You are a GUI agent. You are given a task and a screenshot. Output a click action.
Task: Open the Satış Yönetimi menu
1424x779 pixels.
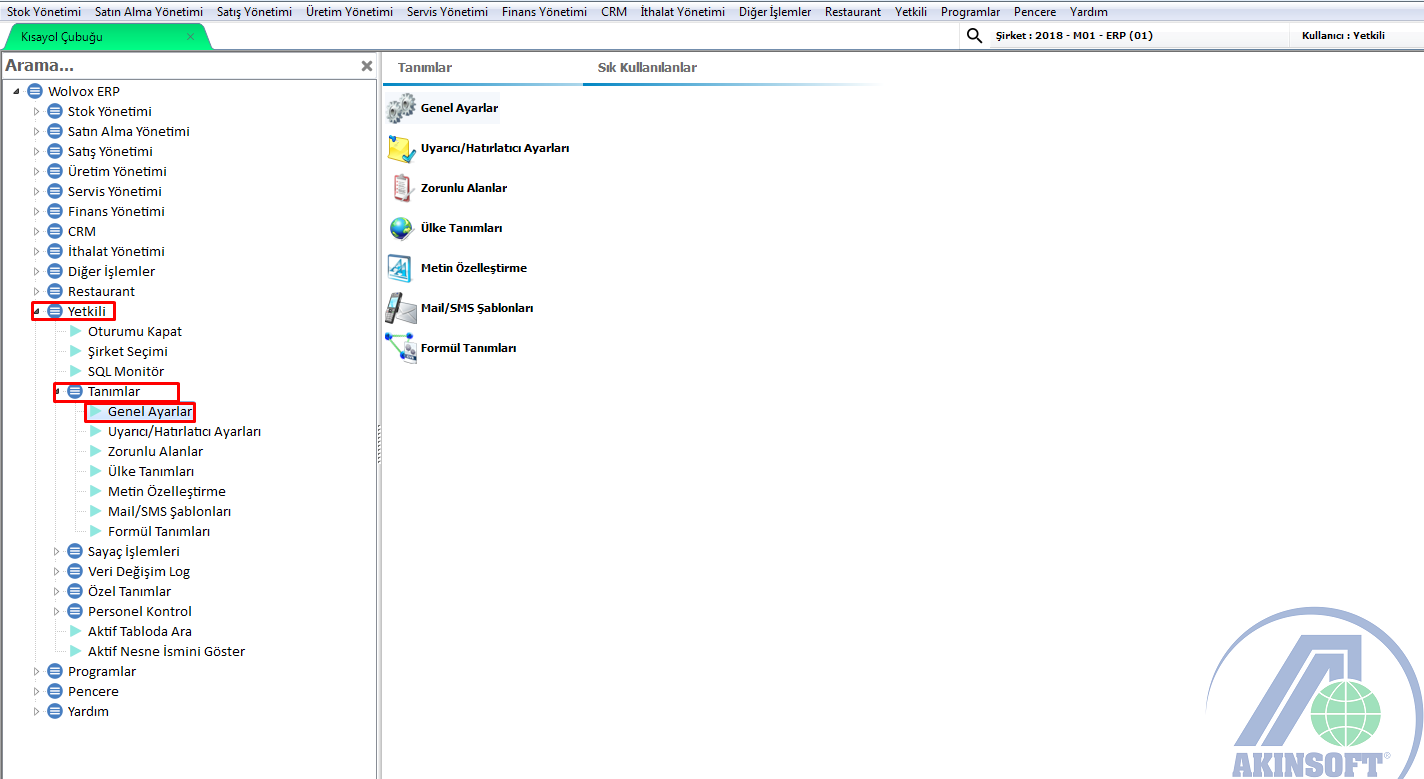pyautogui.click(x=255, y=12)
